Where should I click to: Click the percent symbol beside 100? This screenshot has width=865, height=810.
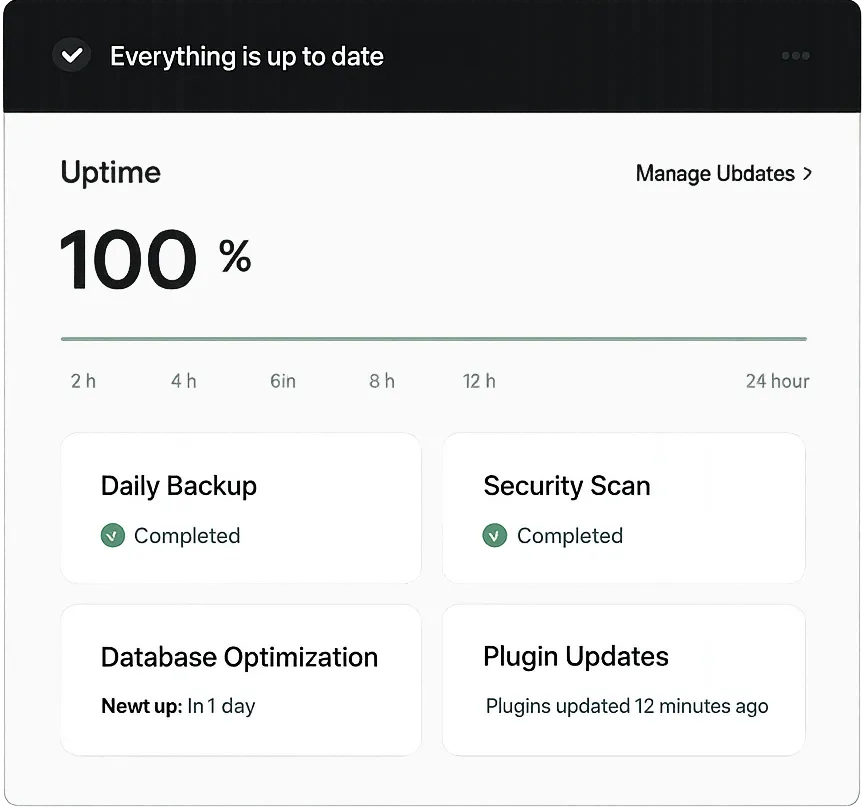click(236, 257)
